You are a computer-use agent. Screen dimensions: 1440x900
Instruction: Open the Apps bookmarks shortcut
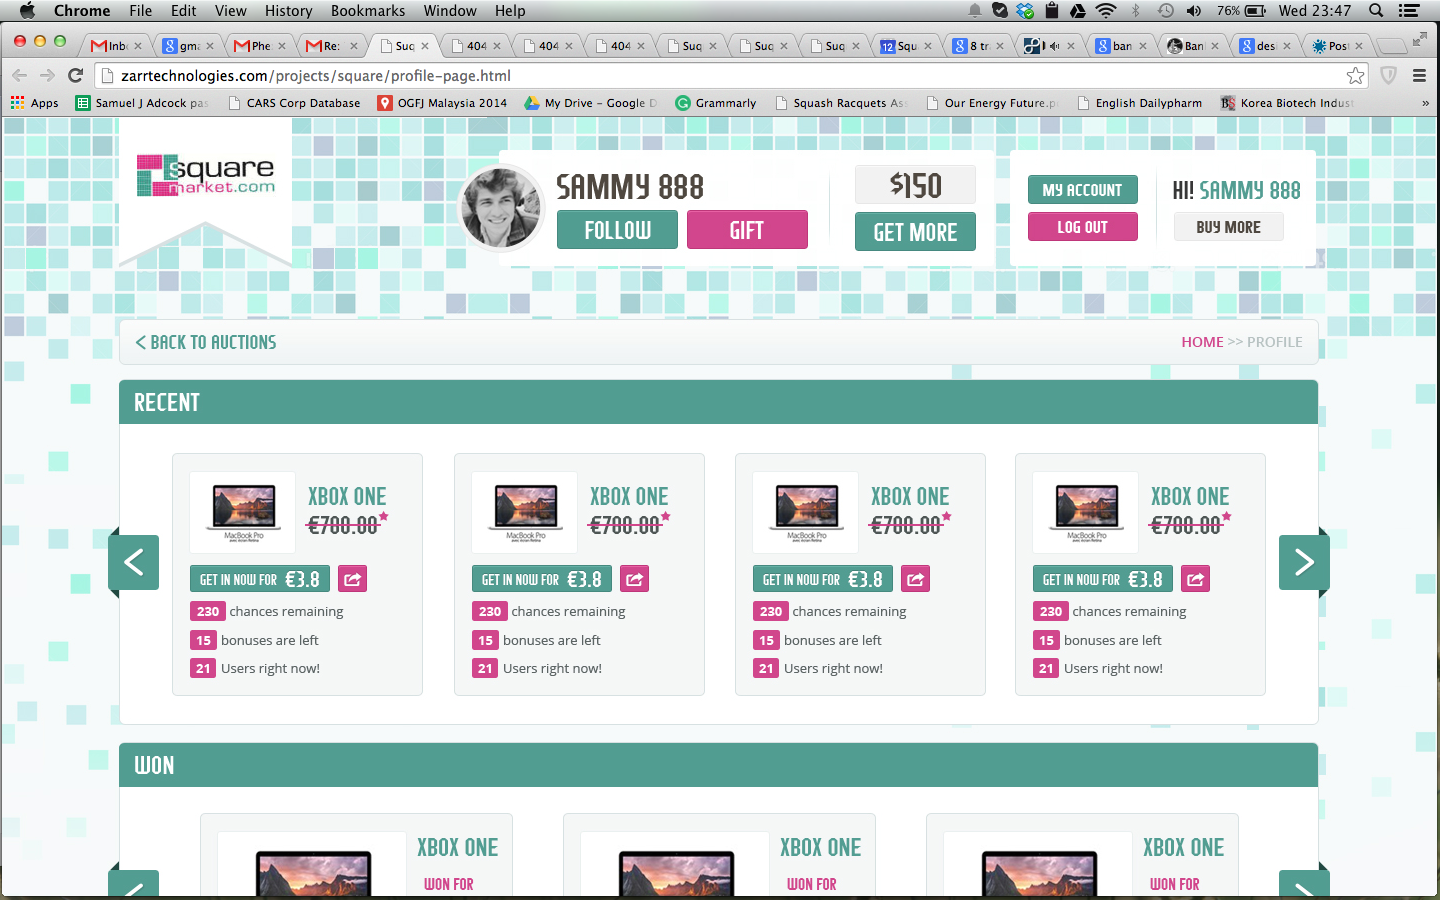[x=35, y=103]
